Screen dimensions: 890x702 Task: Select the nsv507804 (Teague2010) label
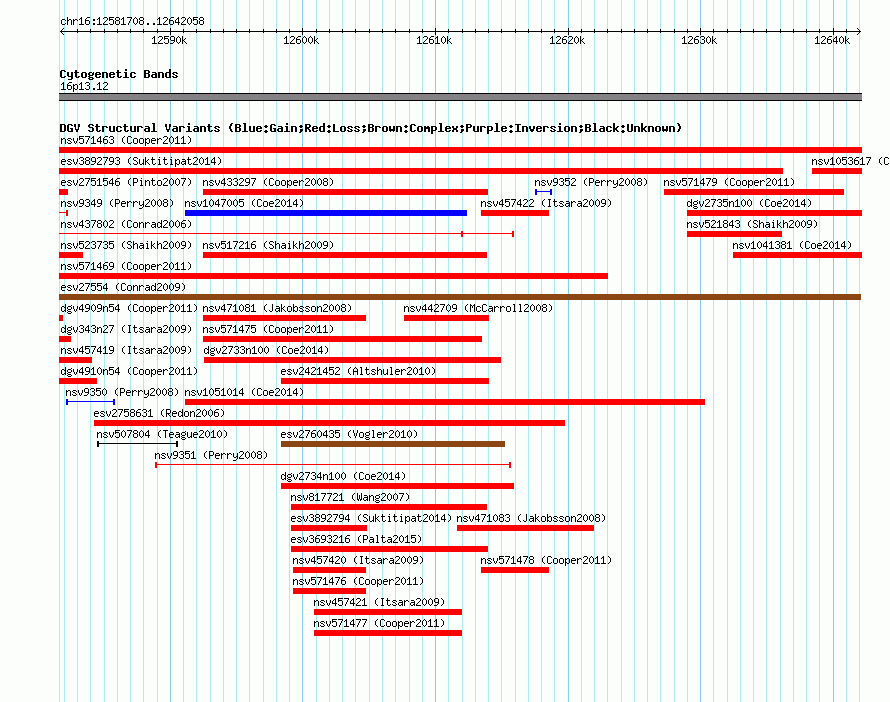pyautogui.click(x=162, y=434)
